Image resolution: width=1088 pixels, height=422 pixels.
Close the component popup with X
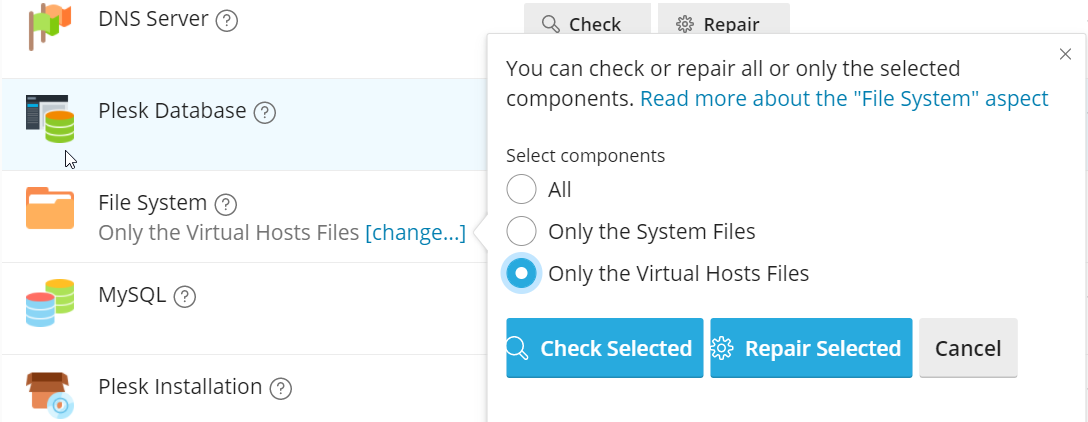1065,55
